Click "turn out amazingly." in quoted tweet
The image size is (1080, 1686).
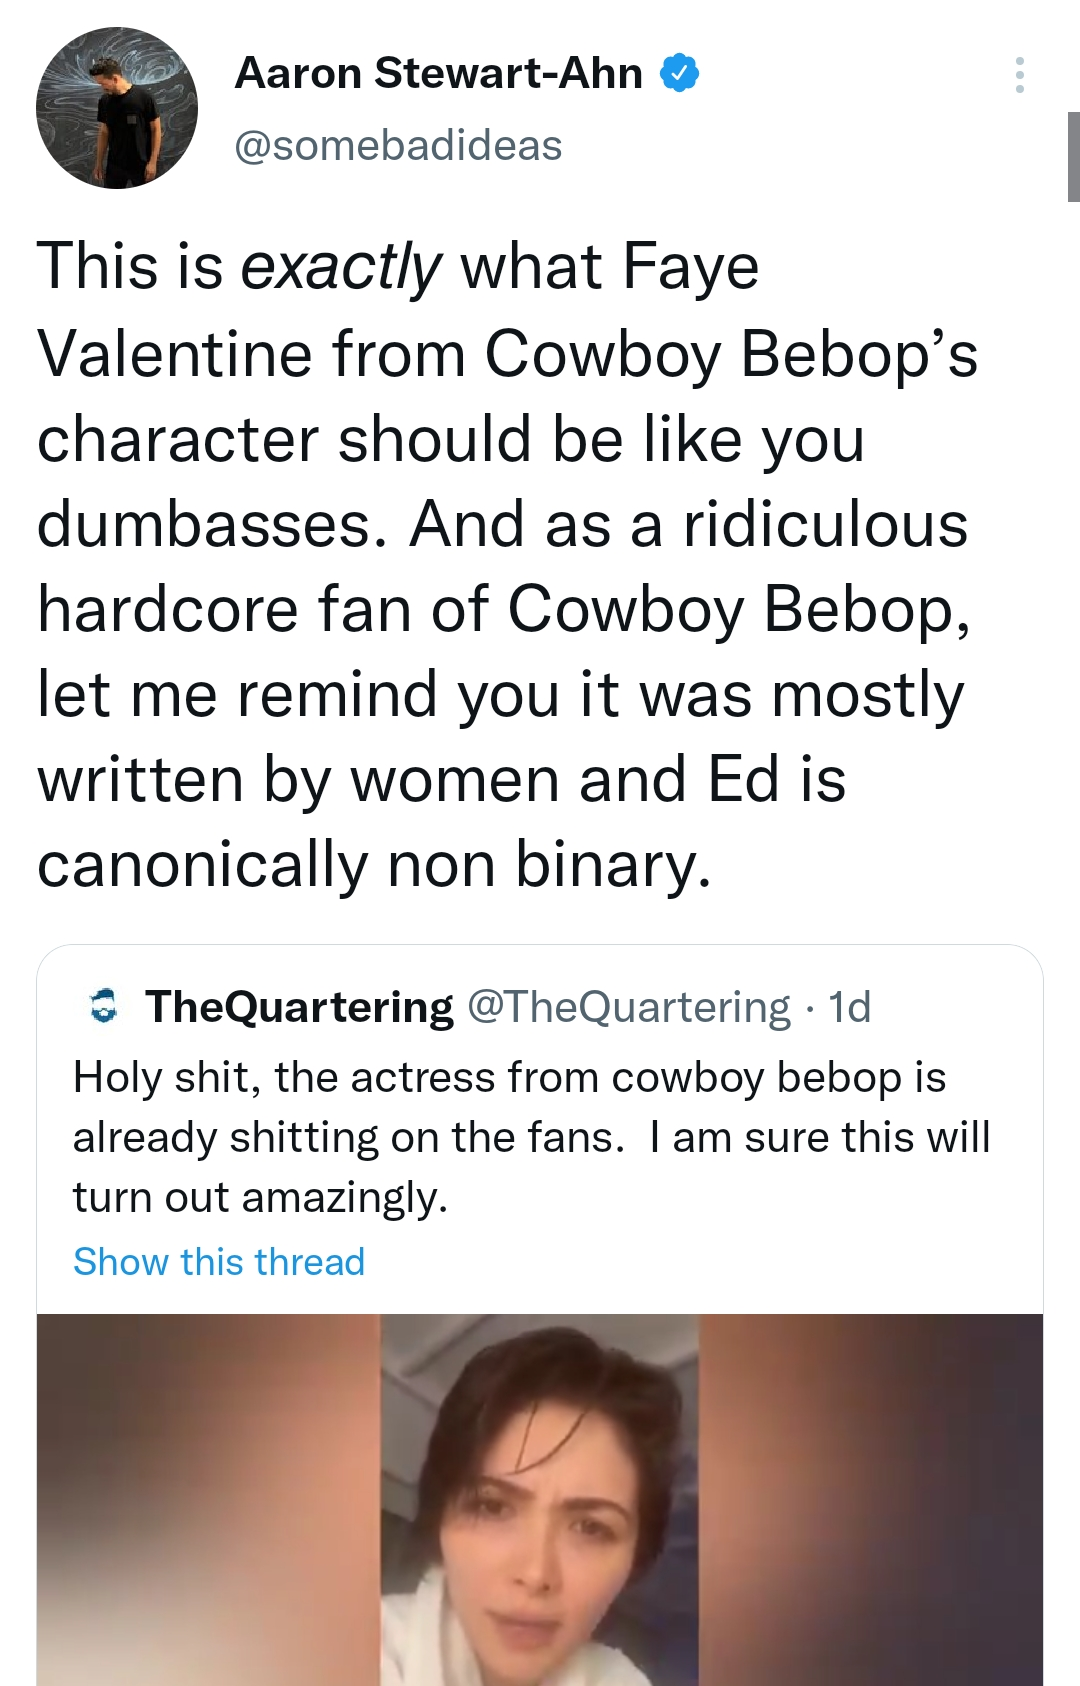(260, 1198)
